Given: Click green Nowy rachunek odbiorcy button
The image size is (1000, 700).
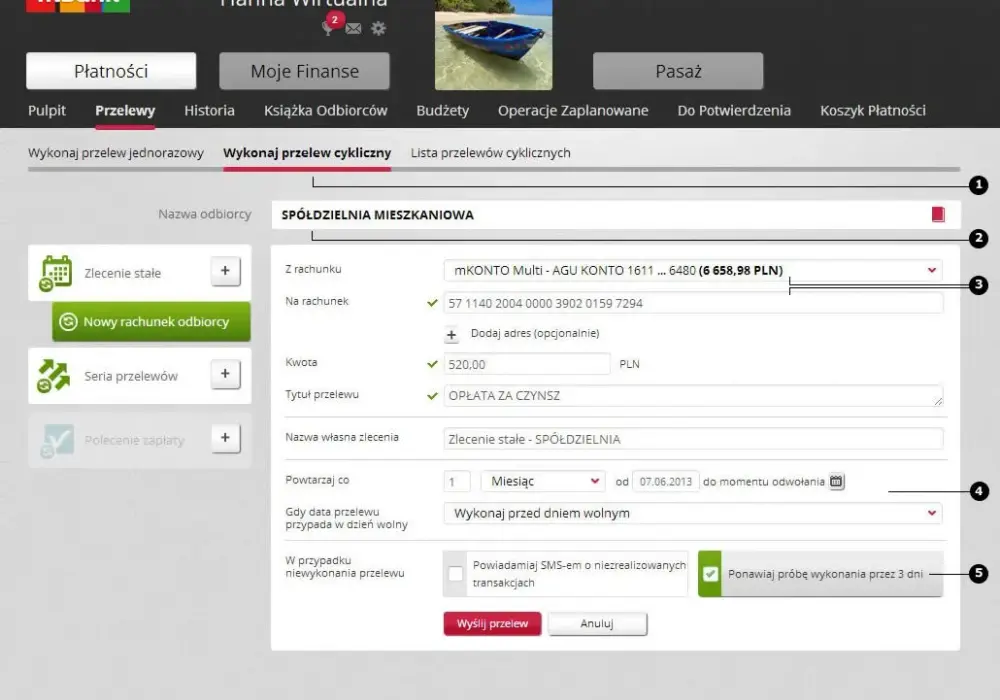Looking at the screenshot, I should tap(151, 322).
